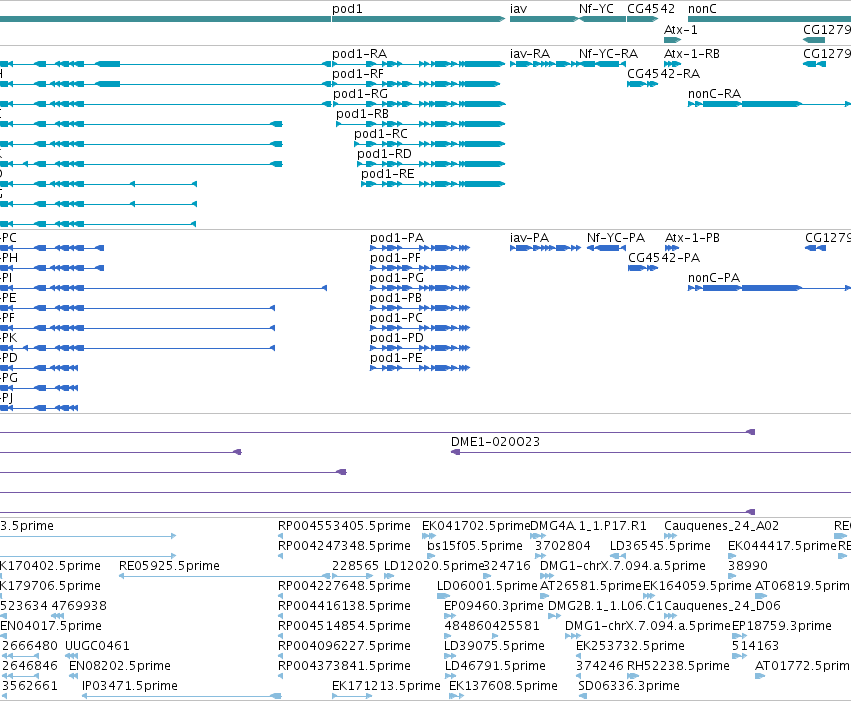Select the pod1 gene bar
Screen dimensions: 851x701
[x=418, y=19]
